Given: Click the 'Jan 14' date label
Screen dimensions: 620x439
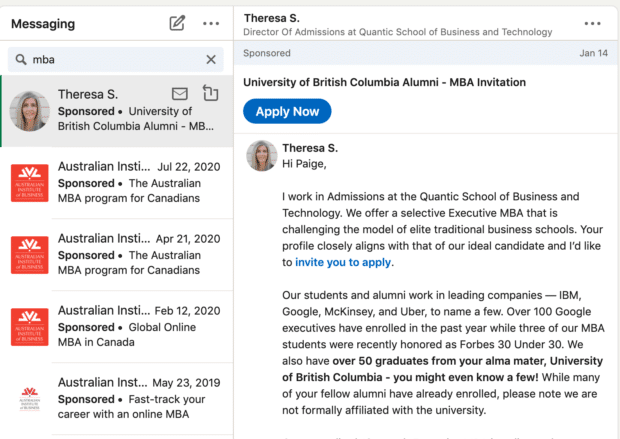Looking at the screenshot, I should click(x=593, y=53).
